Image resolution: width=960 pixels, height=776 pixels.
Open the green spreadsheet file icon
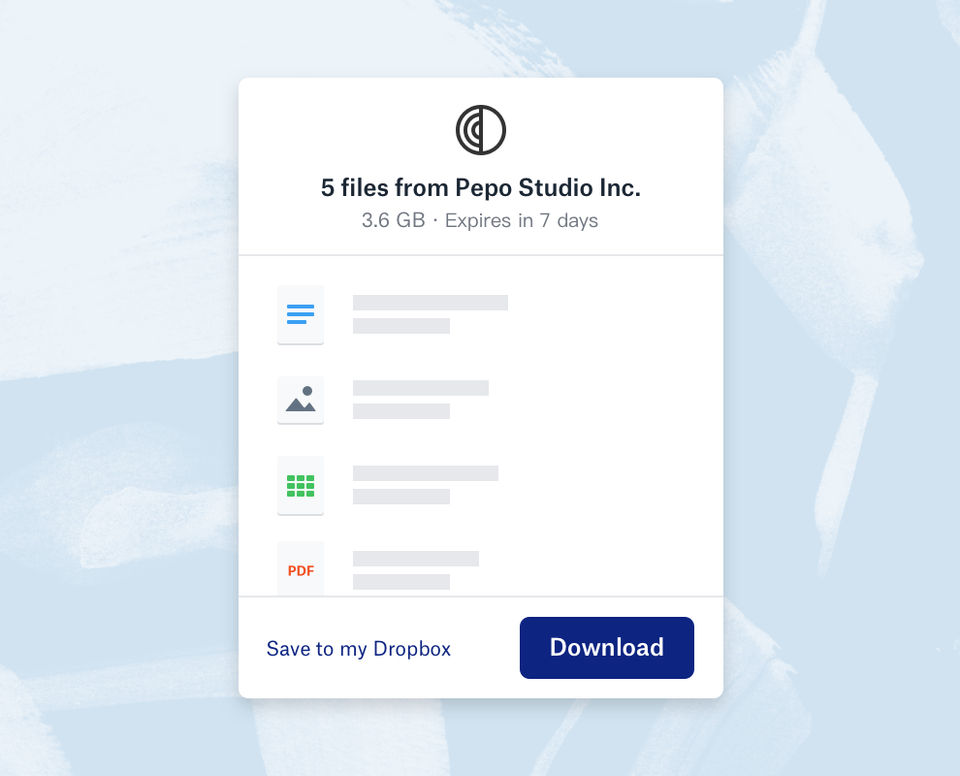click(x=300, y=485)
